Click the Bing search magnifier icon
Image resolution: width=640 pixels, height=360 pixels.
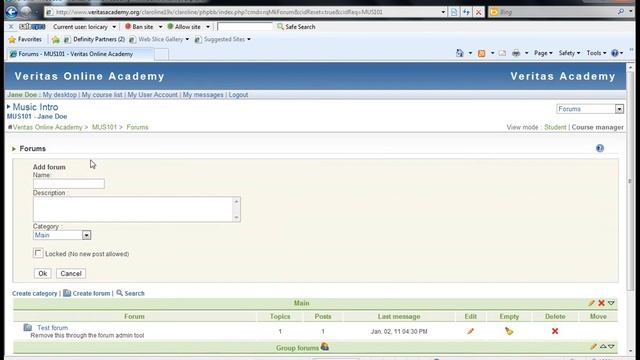coord(620,12)
